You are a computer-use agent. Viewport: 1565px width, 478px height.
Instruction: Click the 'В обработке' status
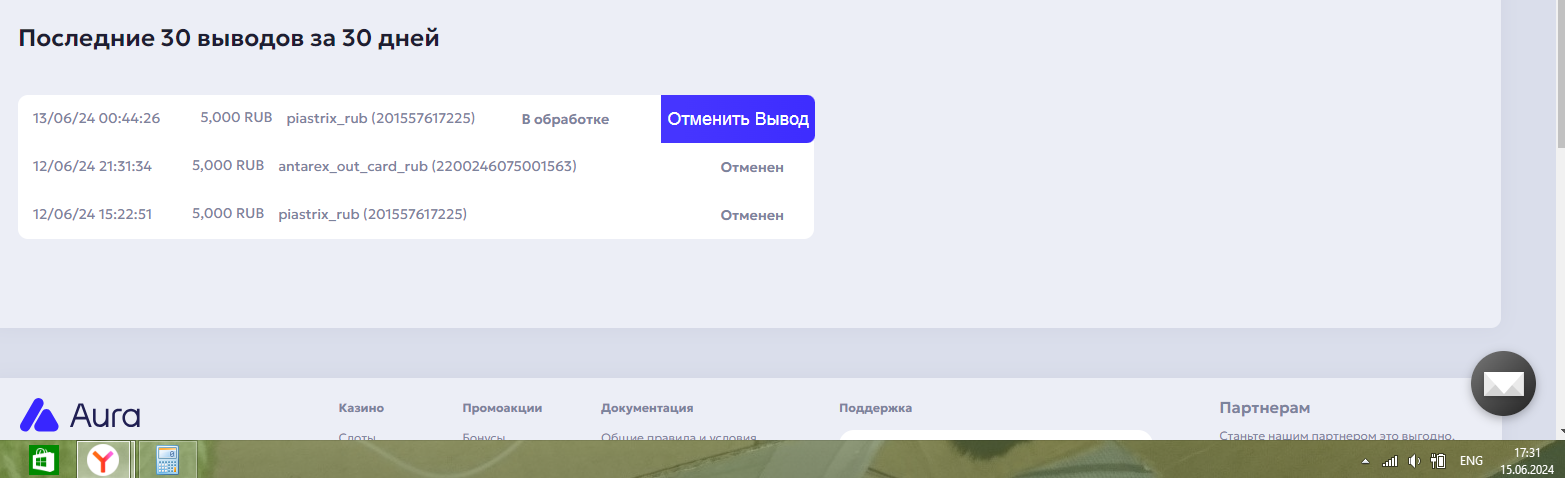tap(565, 119)
